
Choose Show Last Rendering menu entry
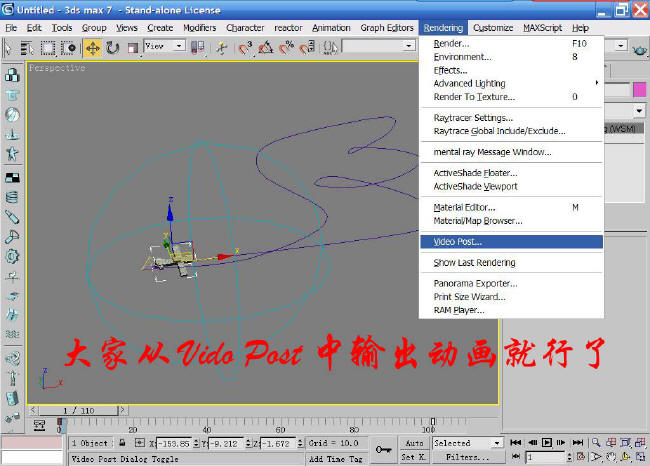511,263
